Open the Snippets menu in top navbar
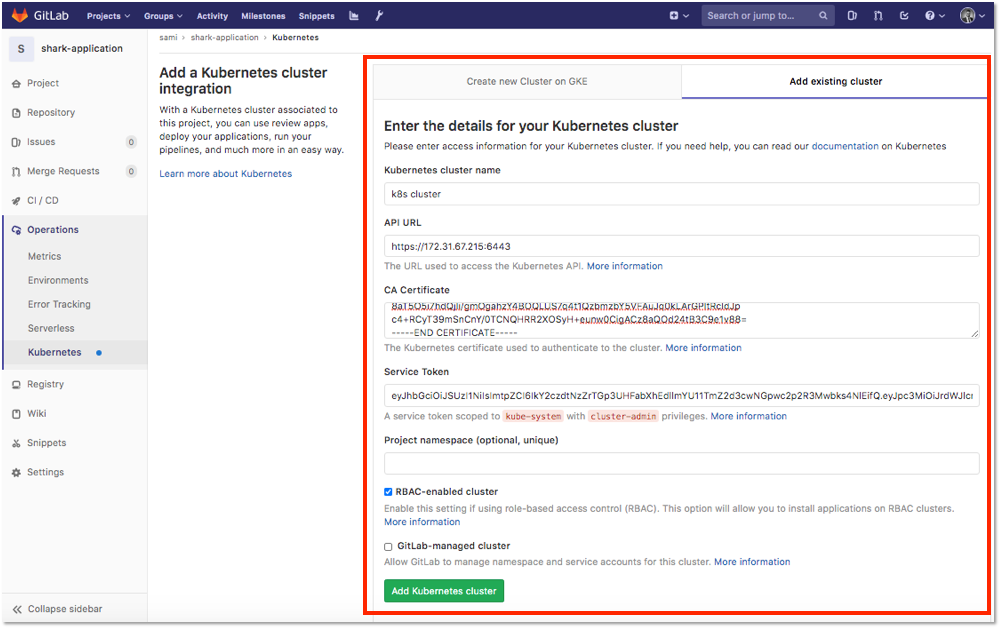Image resolution: width=1001 pixels, height=629 pixels. [317, 16]
